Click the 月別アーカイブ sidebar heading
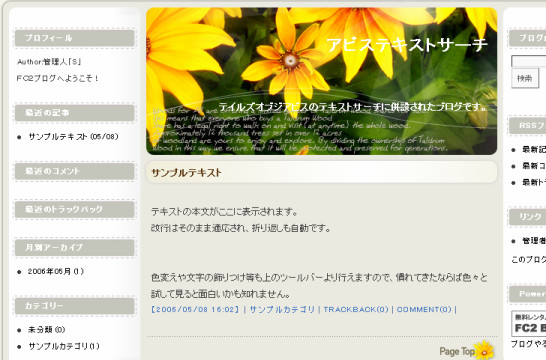The width and height of the screenshot is (546, 360). 75,248
